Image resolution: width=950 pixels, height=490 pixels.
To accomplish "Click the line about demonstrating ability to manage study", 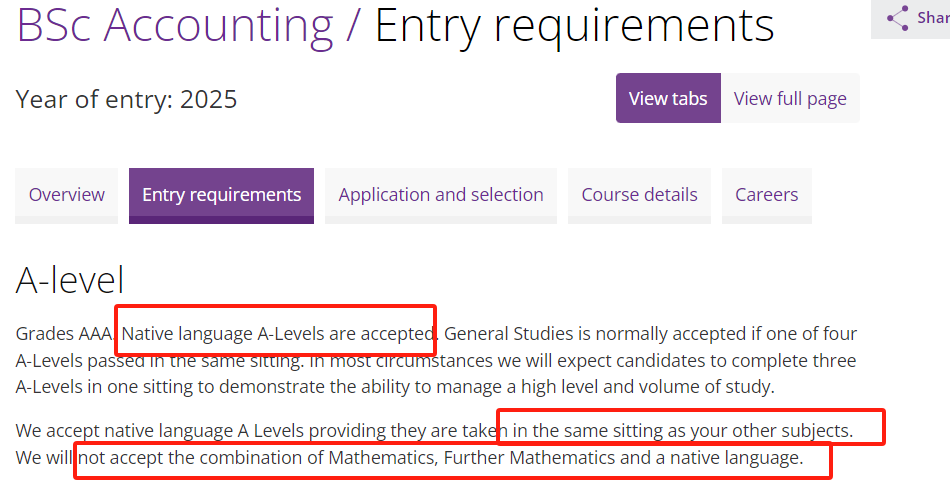I will click(395, 387).
